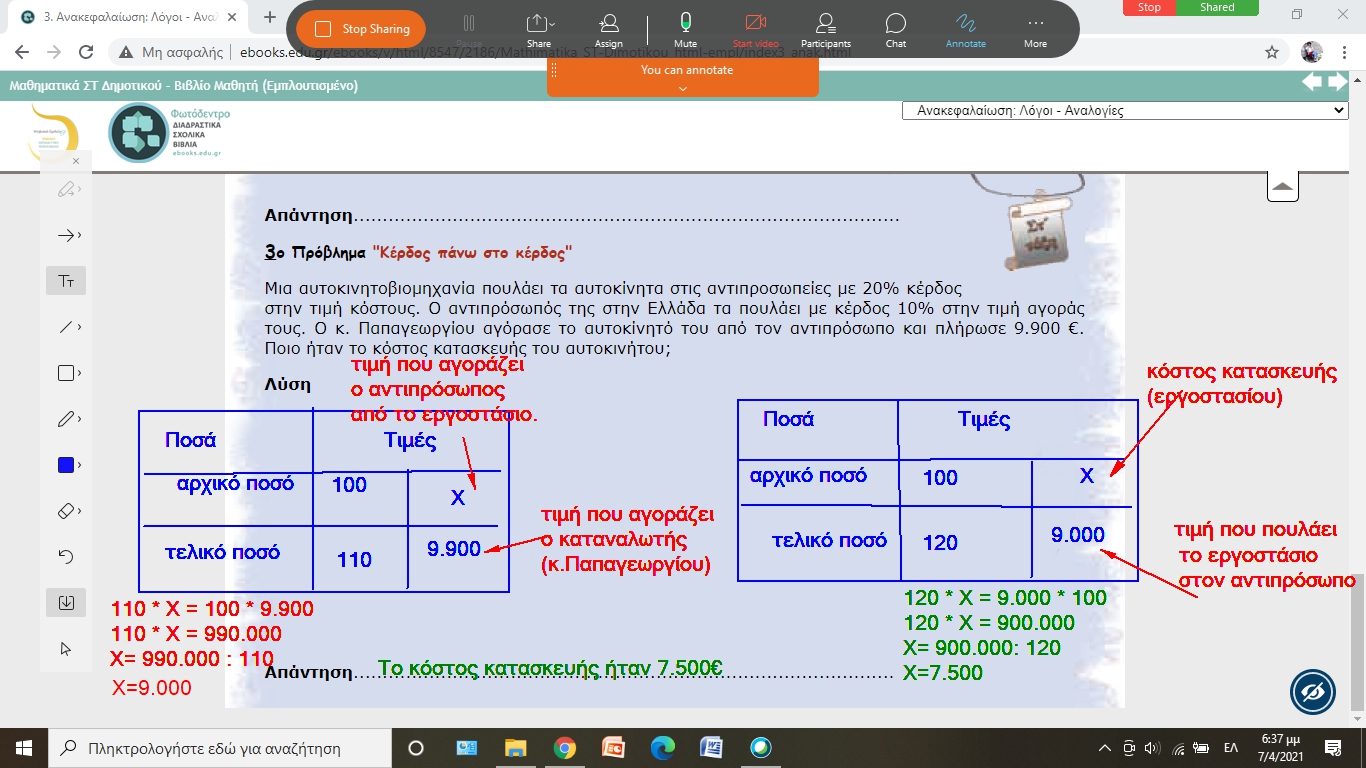Screen dimensions: 1366x768
Task: Open Microsoft Edge from taskbar
Action: pyautogui.click(x=662, y=747)
